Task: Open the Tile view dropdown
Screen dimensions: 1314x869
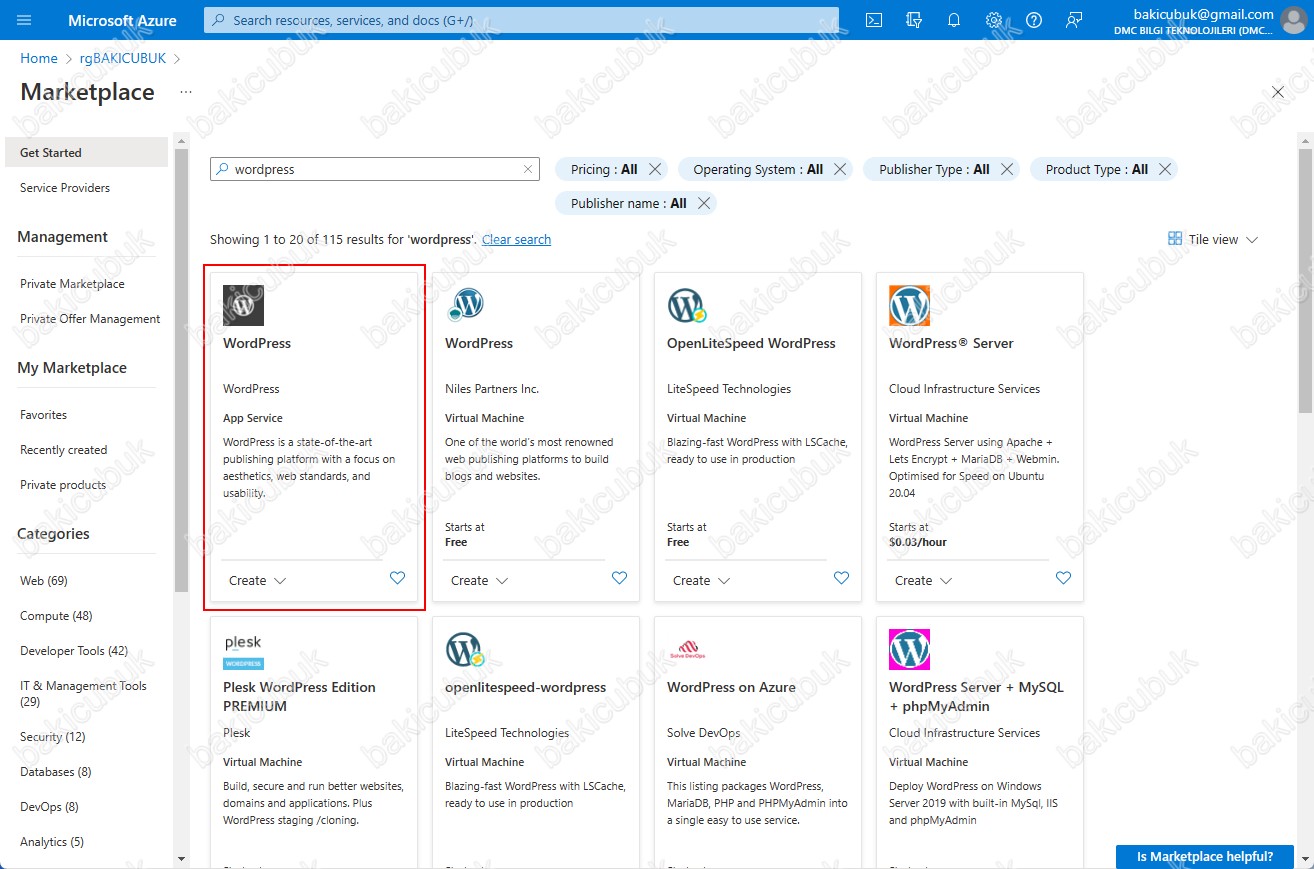Action: pos(1213,239)
